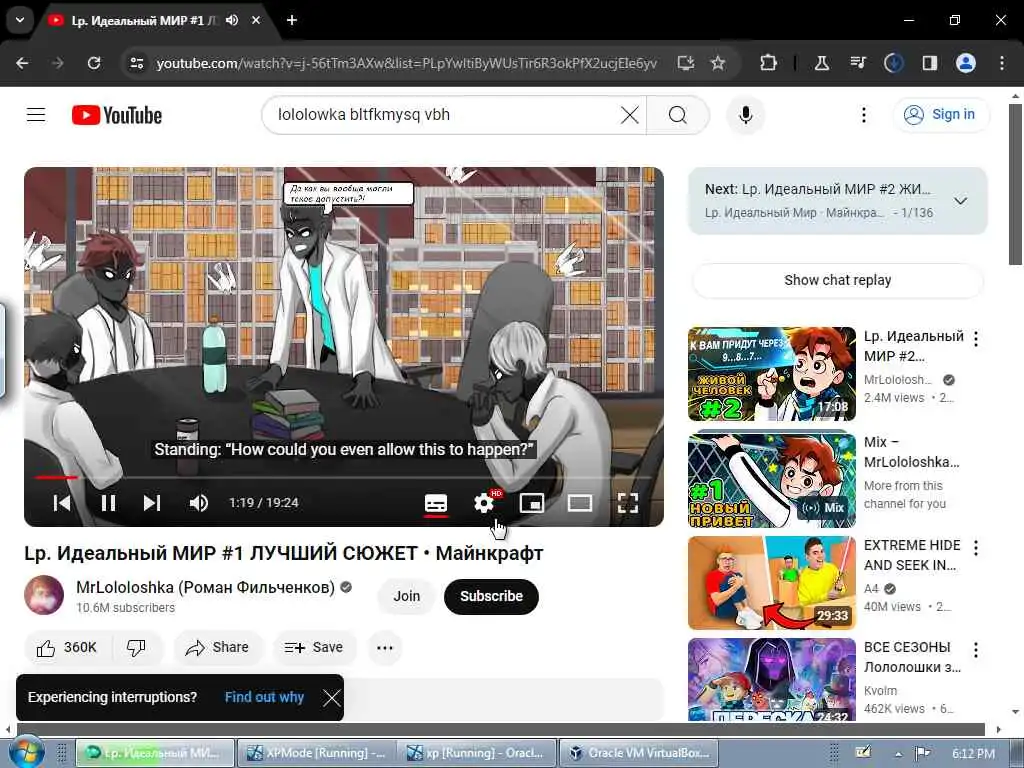Open MrLololoshka channel avatar
Viewport: 1024px width, 768px height.
click(x=44, y=595)
